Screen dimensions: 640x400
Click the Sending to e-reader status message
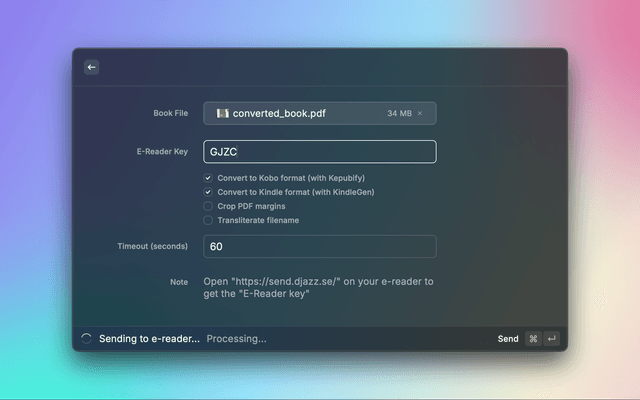point(149,339)
